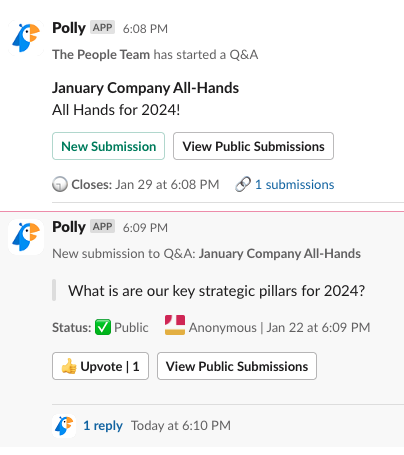Click the 6:09 PM message timestamp
The image size is (404, 455).
(x=145, y=228)
